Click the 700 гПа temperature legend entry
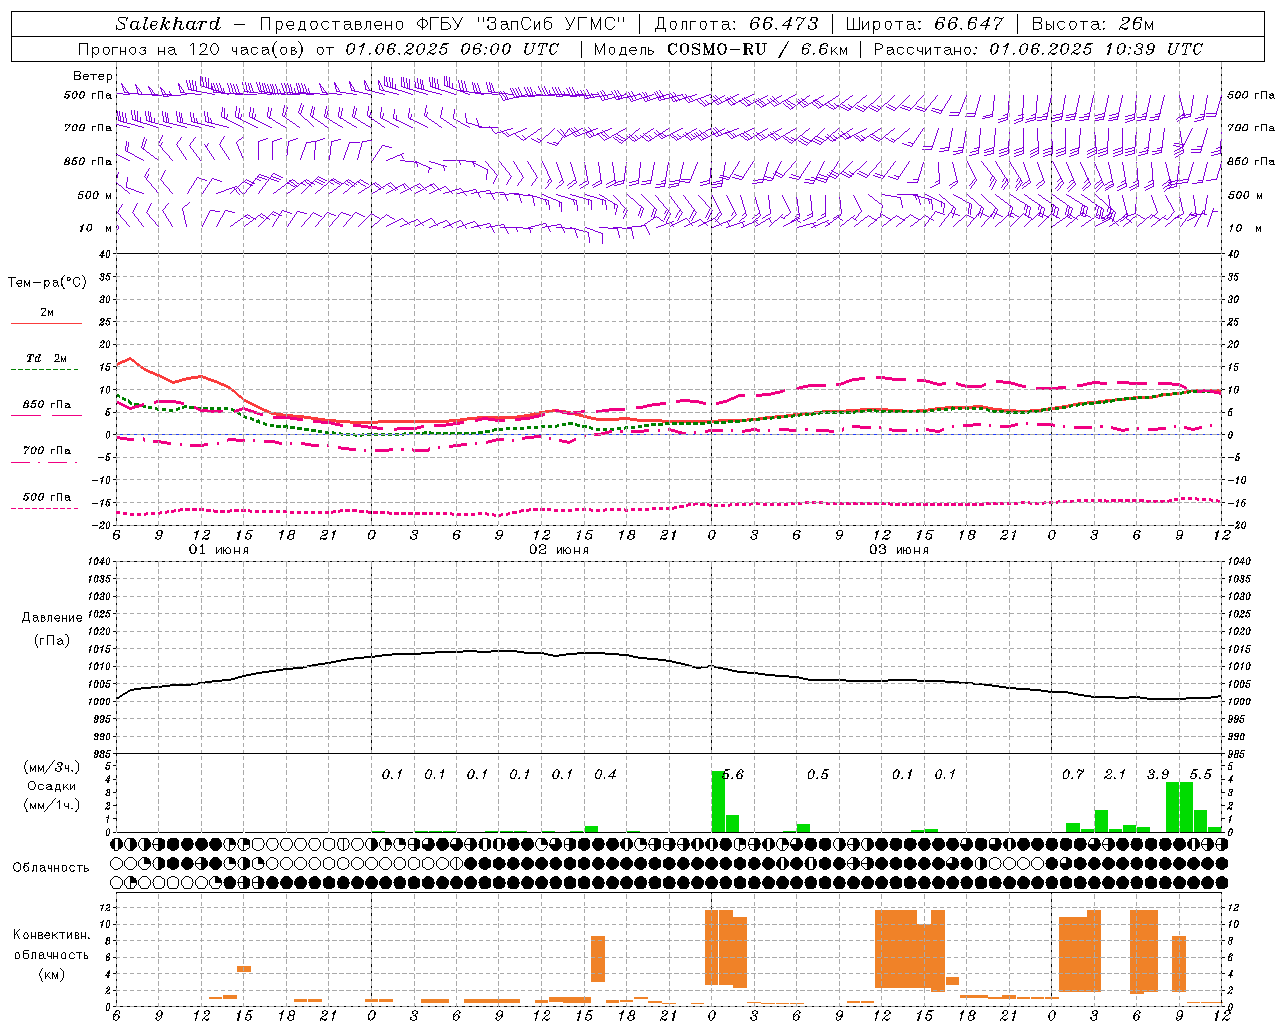The height and width of the screenshot is (1024, 1280). (x=46, y=451)
